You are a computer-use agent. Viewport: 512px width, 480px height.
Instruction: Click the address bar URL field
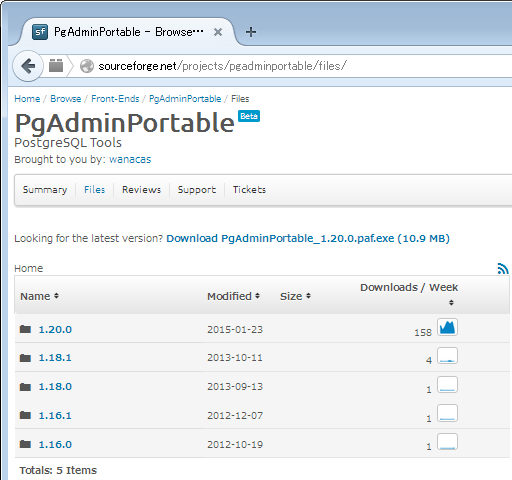pyautogui.click(x=293, y=66)
